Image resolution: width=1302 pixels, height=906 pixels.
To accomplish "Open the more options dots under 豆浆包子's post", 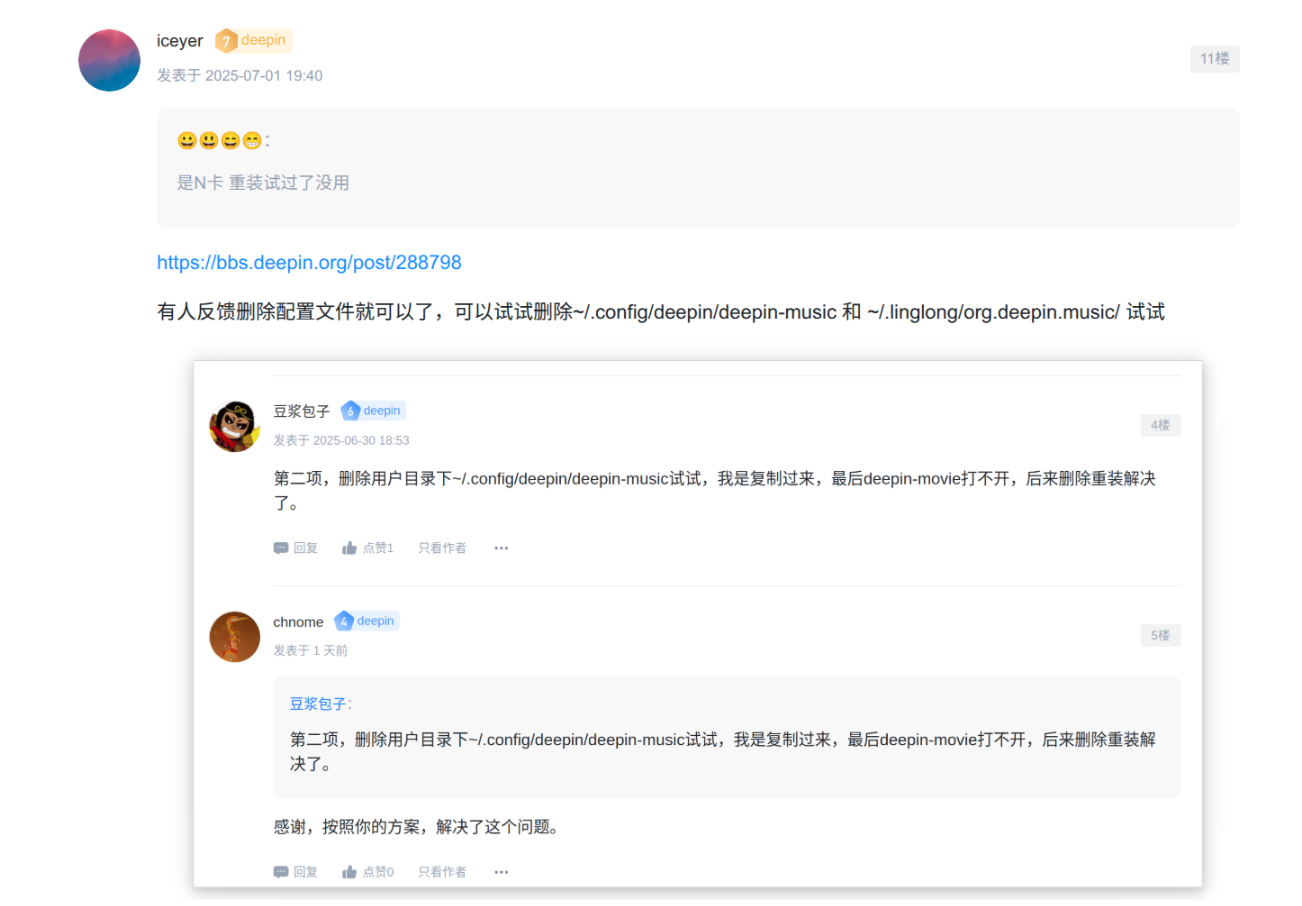I will 502,548.
